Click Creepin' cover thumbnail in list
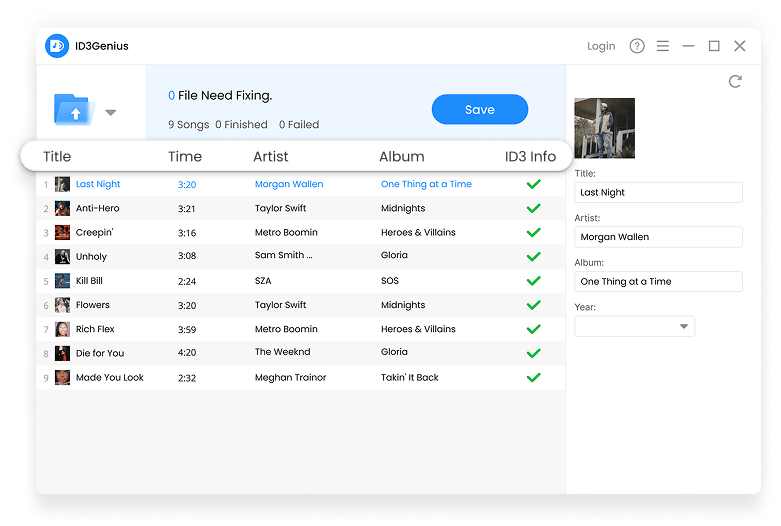Image resolution: width=781 pixels, height=526 pixels. (x=62, y=233)
